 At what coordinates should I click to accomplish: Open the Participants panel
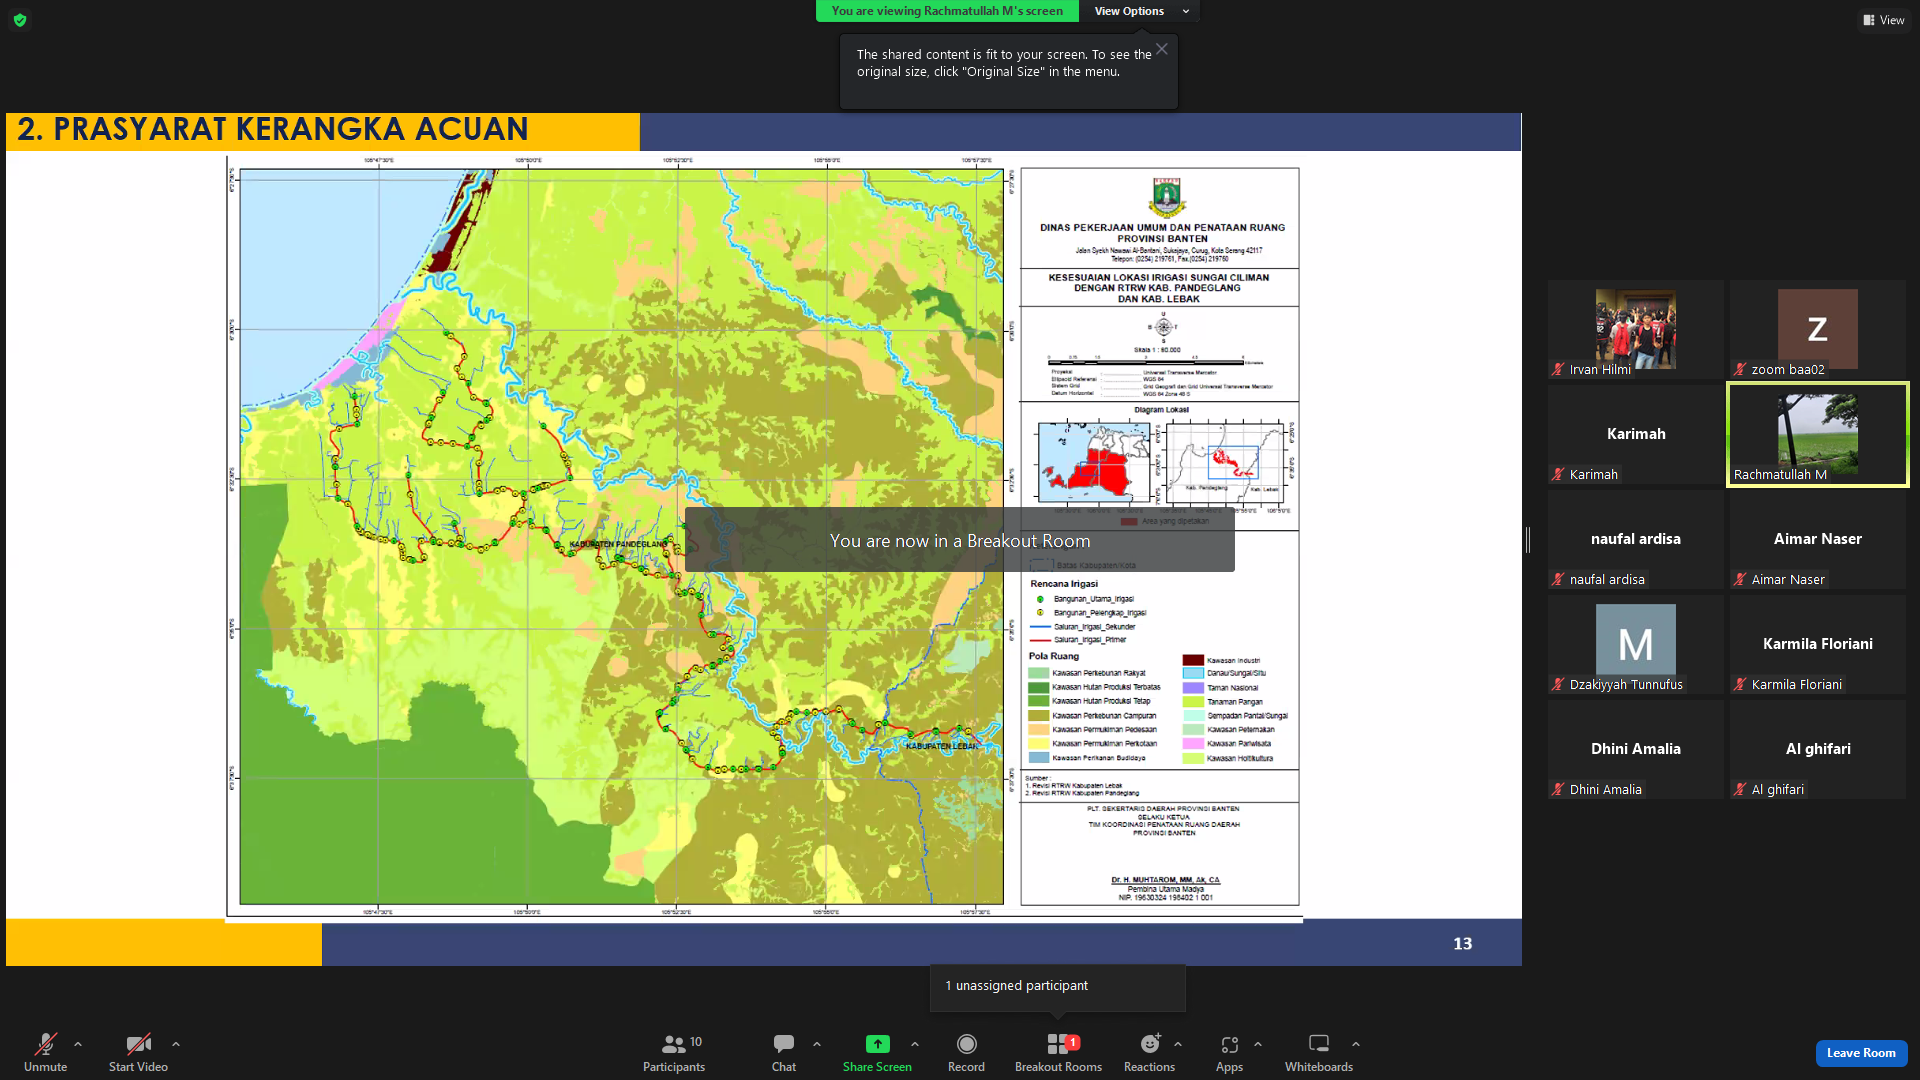[674, 1052]
